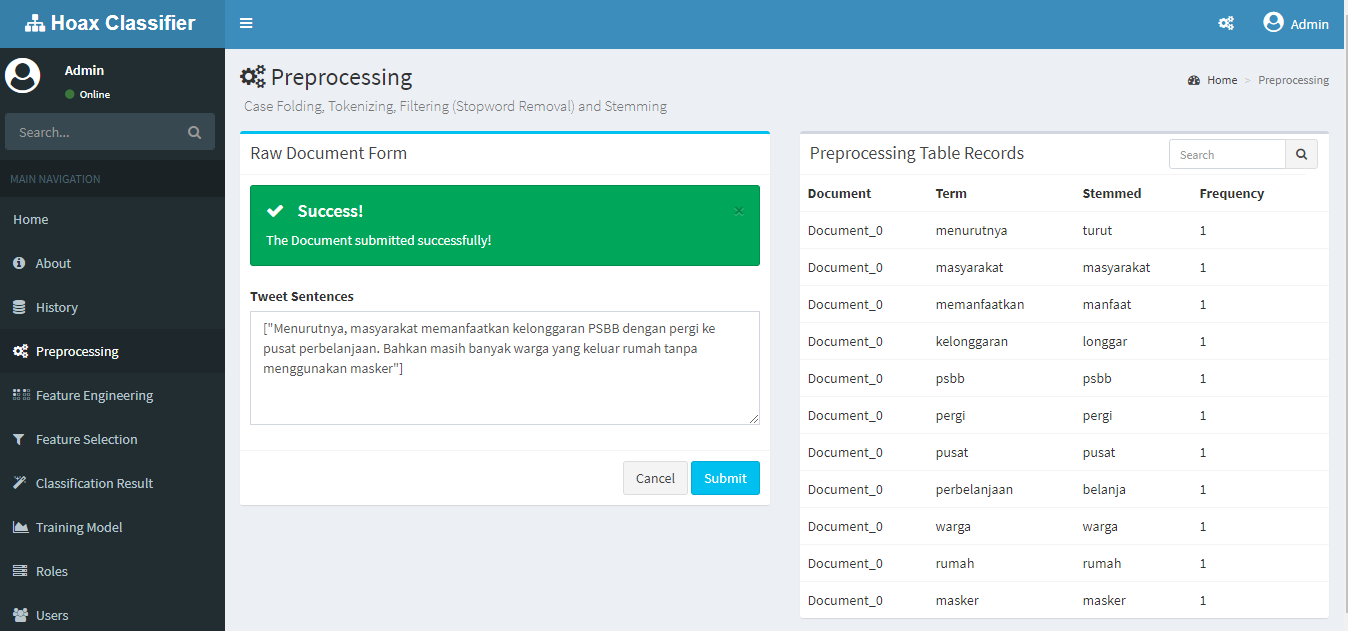
Task: Focus the table records Search field
Action: point(1227,154)
